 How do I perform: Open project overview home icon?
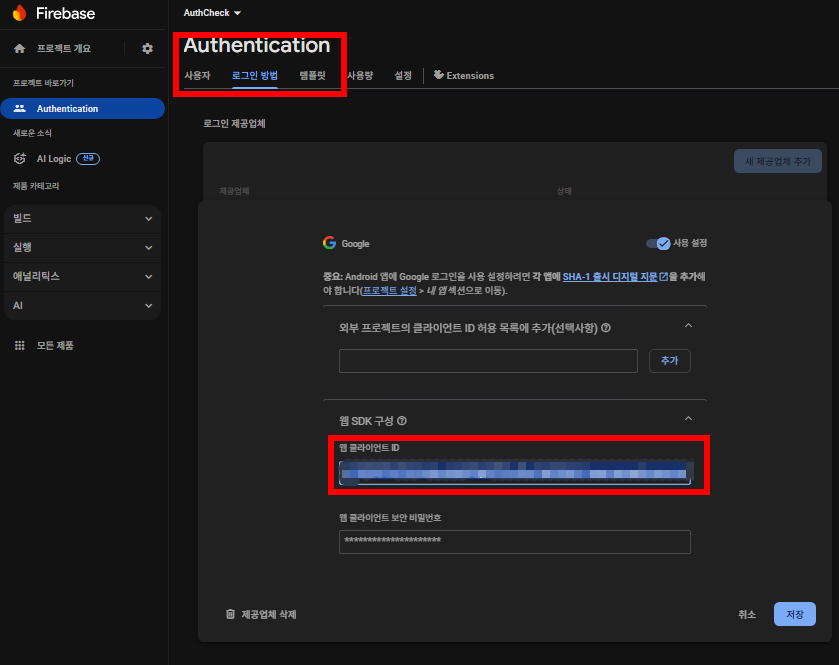pos(20,49)
